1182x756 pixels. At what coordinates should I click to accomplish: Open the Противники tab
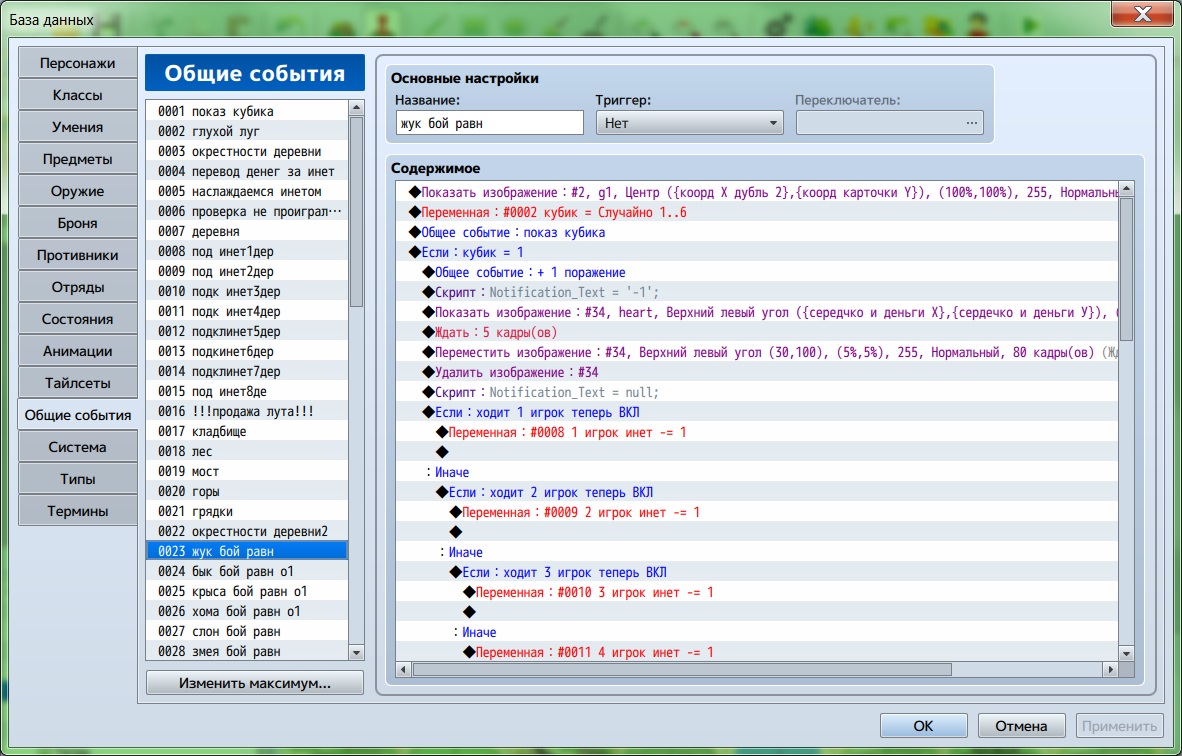[77, 255]
